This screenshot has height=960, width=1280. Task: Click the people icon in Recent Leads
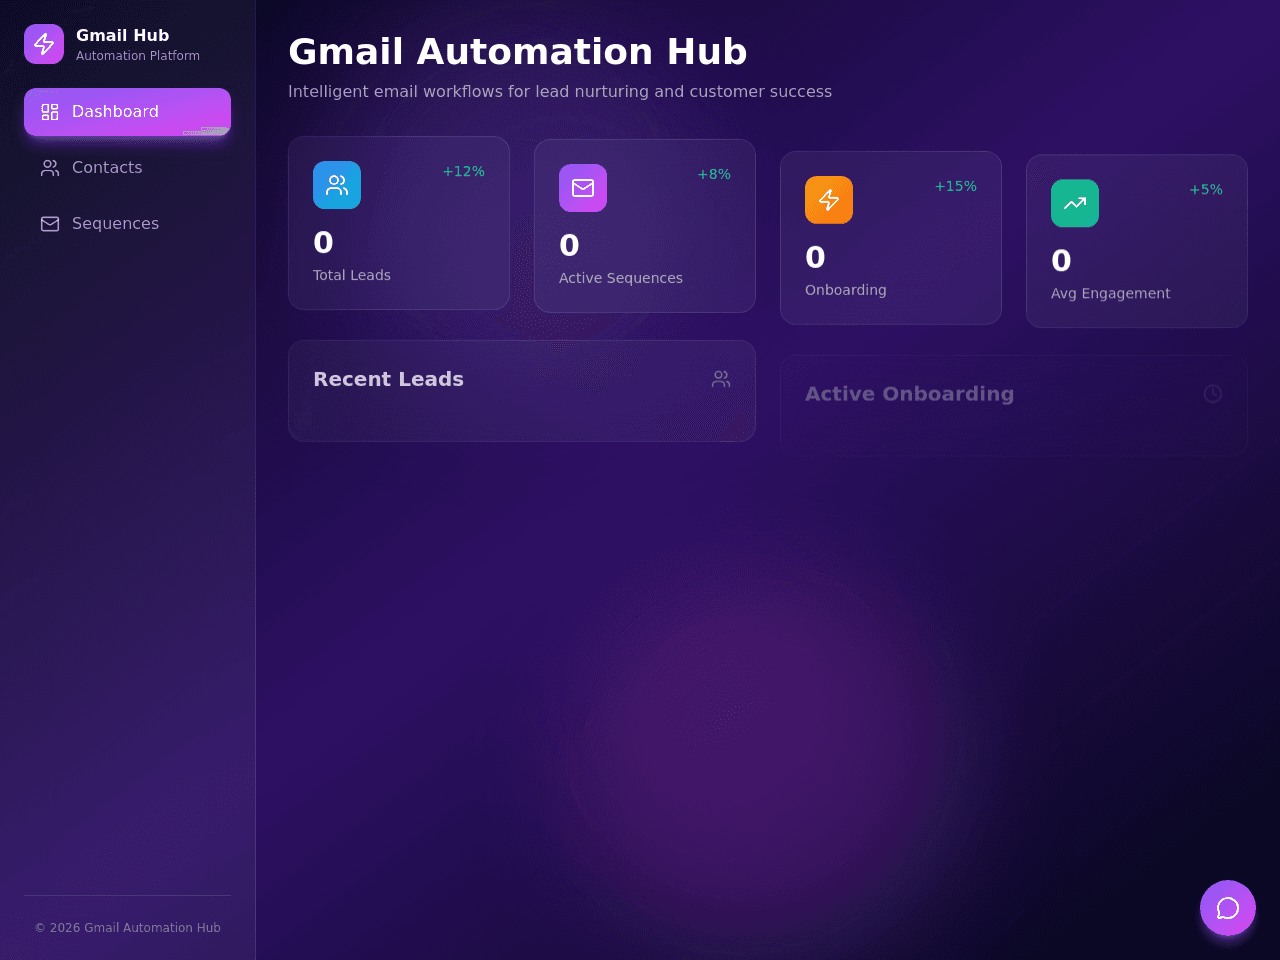[x=721, y=379]
